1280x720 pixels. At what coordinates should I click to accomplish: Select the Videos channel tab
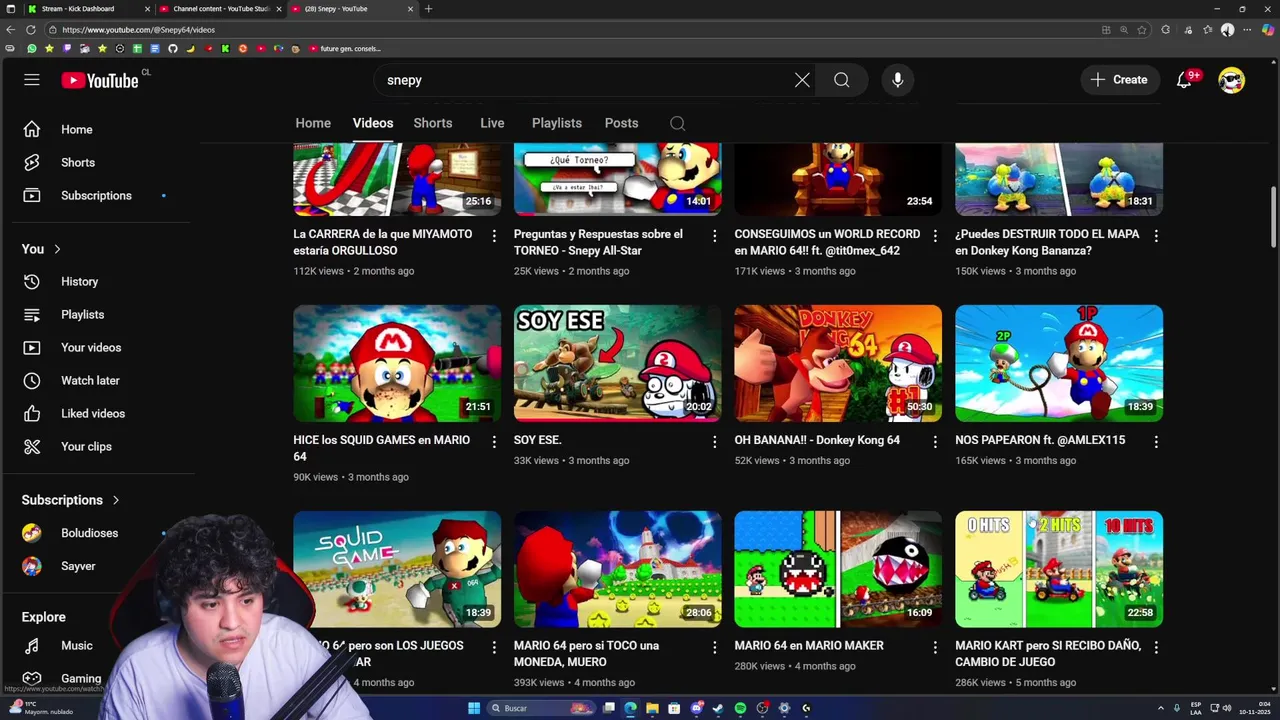(373, 123)
